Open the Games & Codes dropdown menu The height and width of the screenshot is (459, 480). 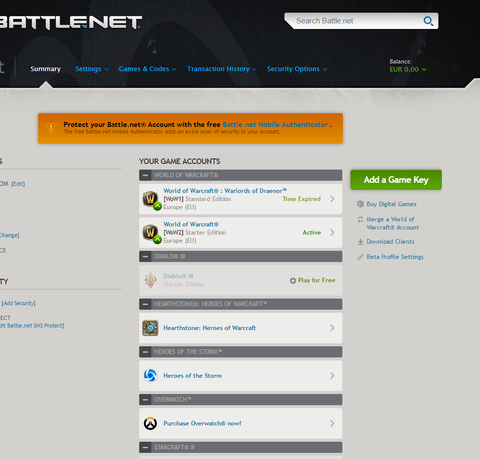pos(147,69)
